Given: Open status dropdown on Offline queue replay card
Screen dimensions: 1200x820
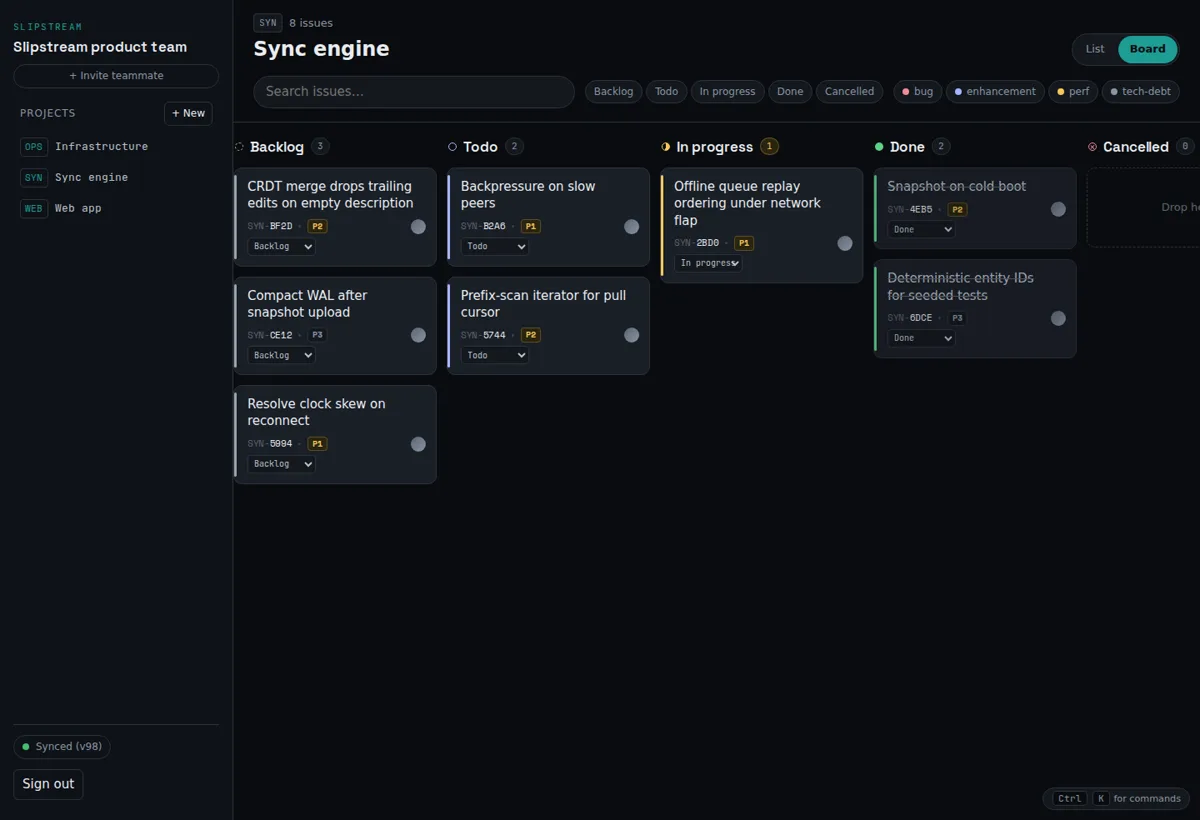Looking at the screenshot, I should tap(708, 263).
